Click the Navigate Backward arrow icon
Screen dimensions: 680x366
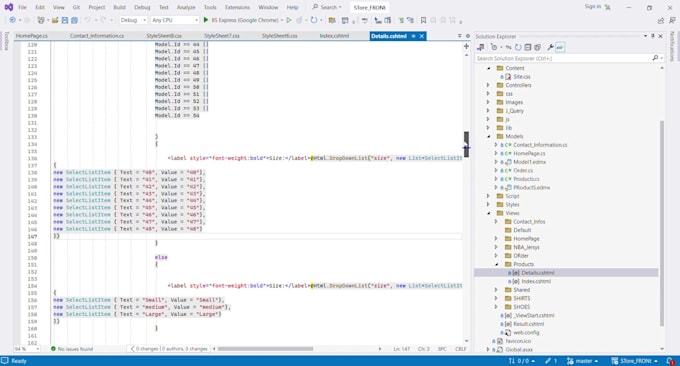point(13,20)
